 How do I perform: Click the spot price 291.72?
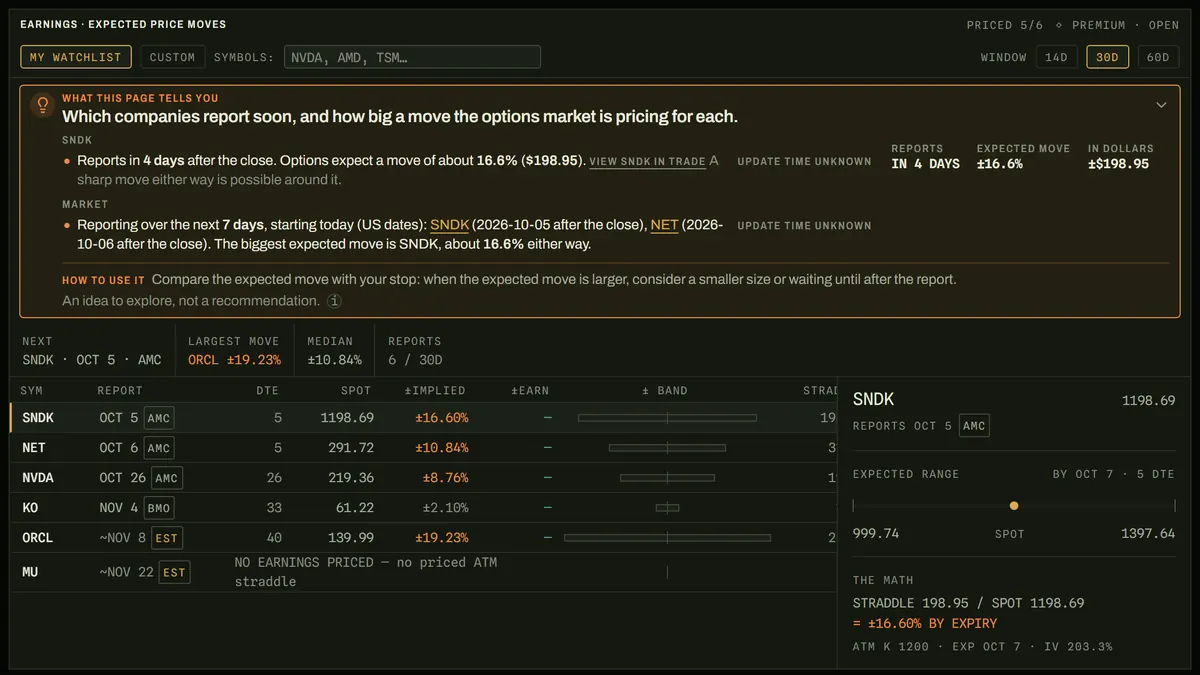click(351, 447)
